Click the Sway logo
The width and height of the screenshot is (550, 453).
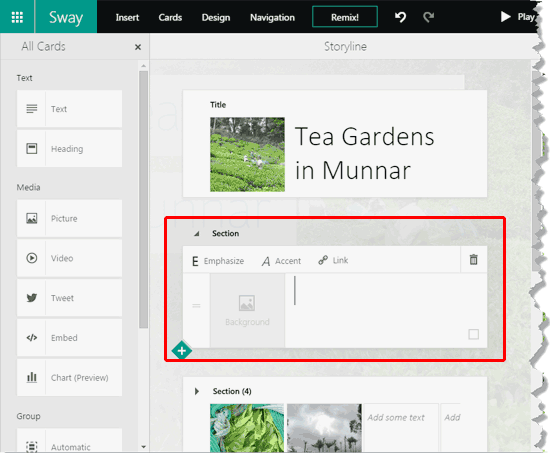[66, 17]
